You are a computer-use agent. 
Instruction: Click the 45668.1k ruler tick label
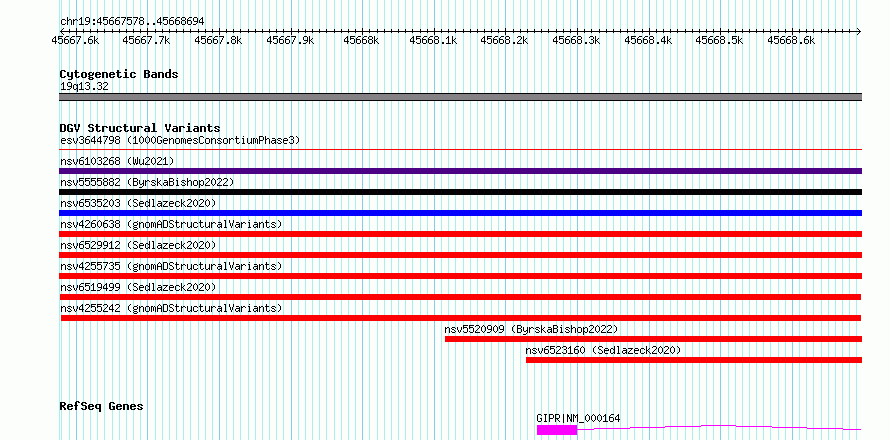(434, 40)
